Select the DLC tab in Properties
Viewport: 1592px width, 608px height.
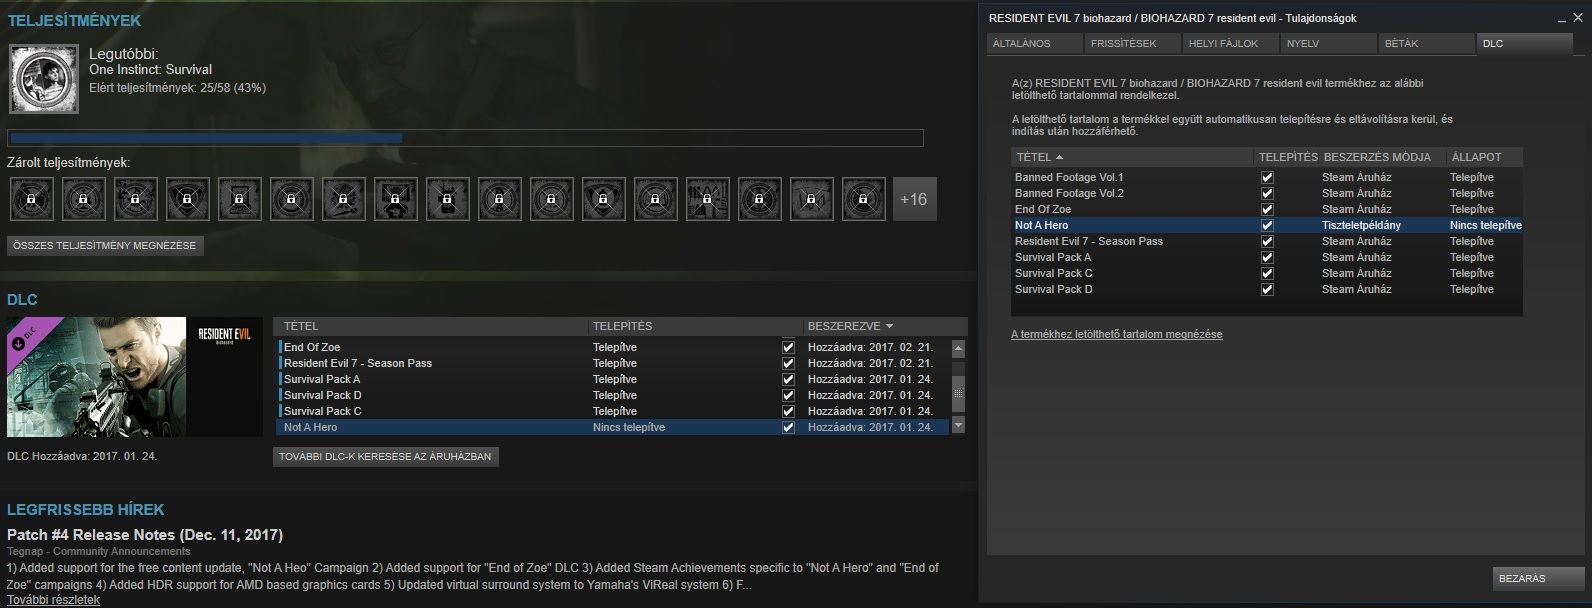pyautogui.click(x=1525, y=44)
